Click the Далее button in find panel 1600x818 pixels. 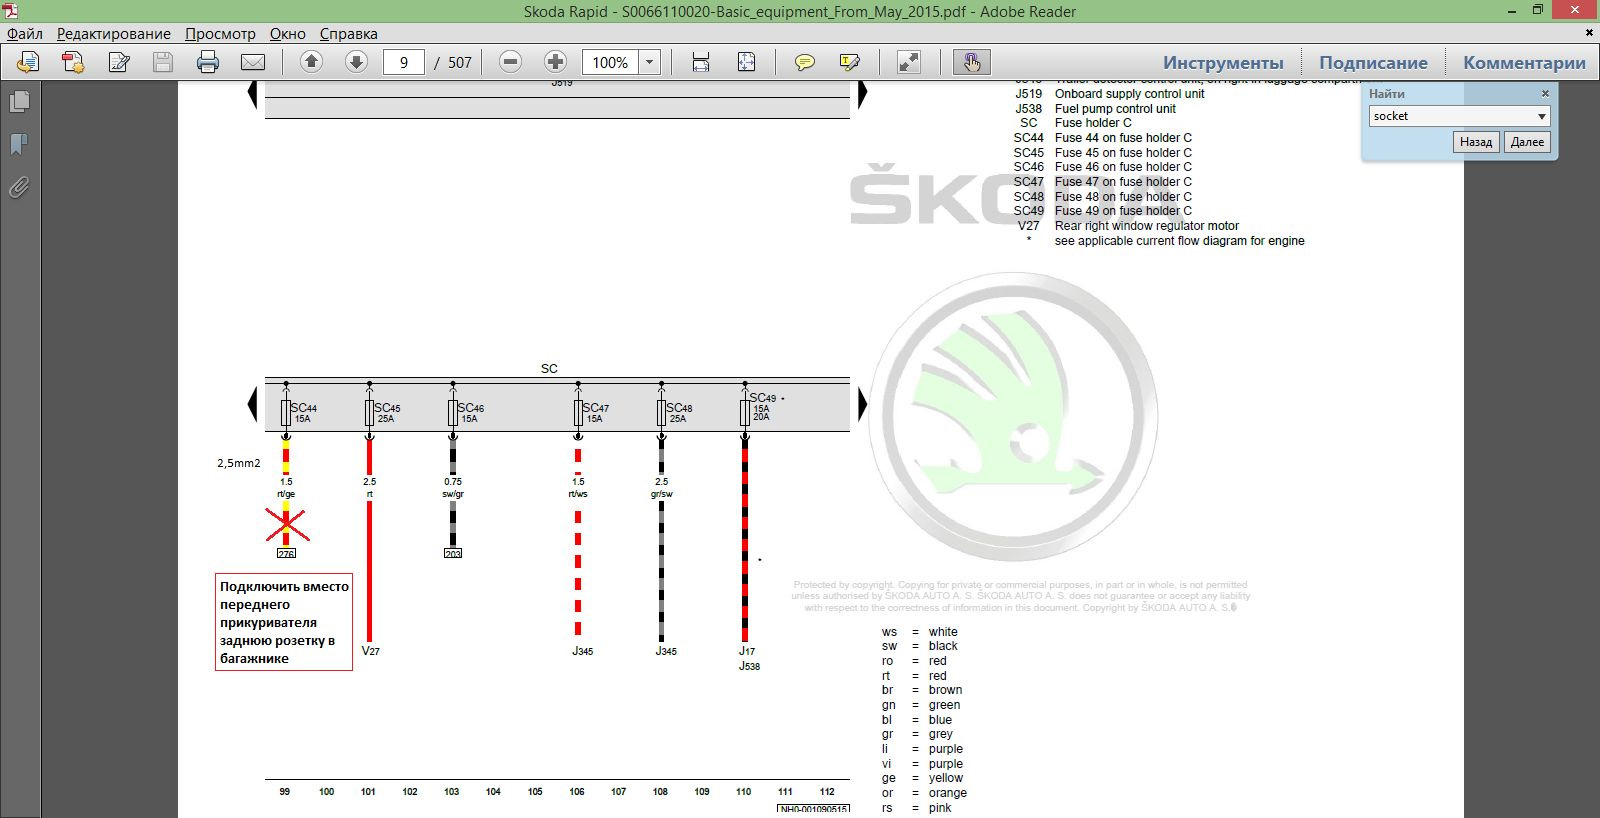pos(1527,142)
